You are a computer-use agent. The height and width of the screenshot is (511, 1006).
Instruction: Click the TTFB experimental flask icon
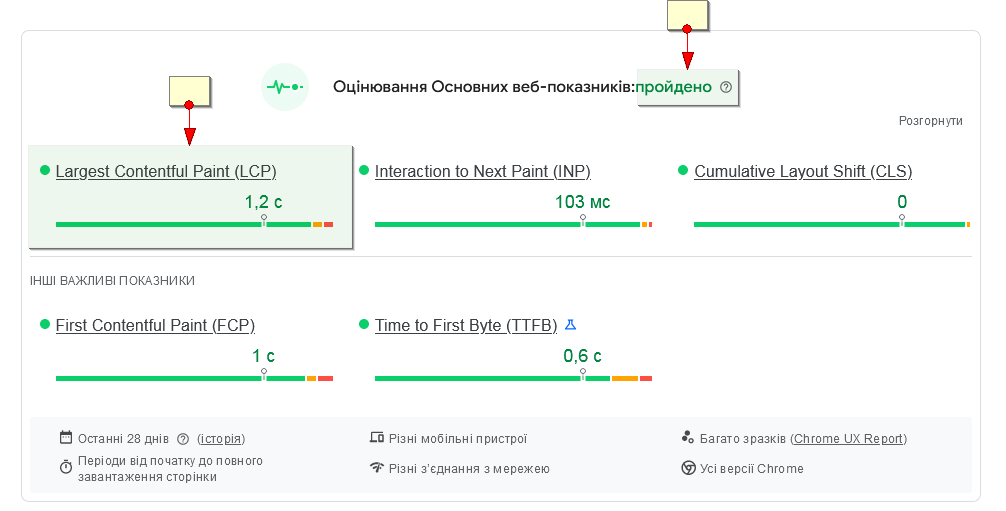tap(571, 325)
